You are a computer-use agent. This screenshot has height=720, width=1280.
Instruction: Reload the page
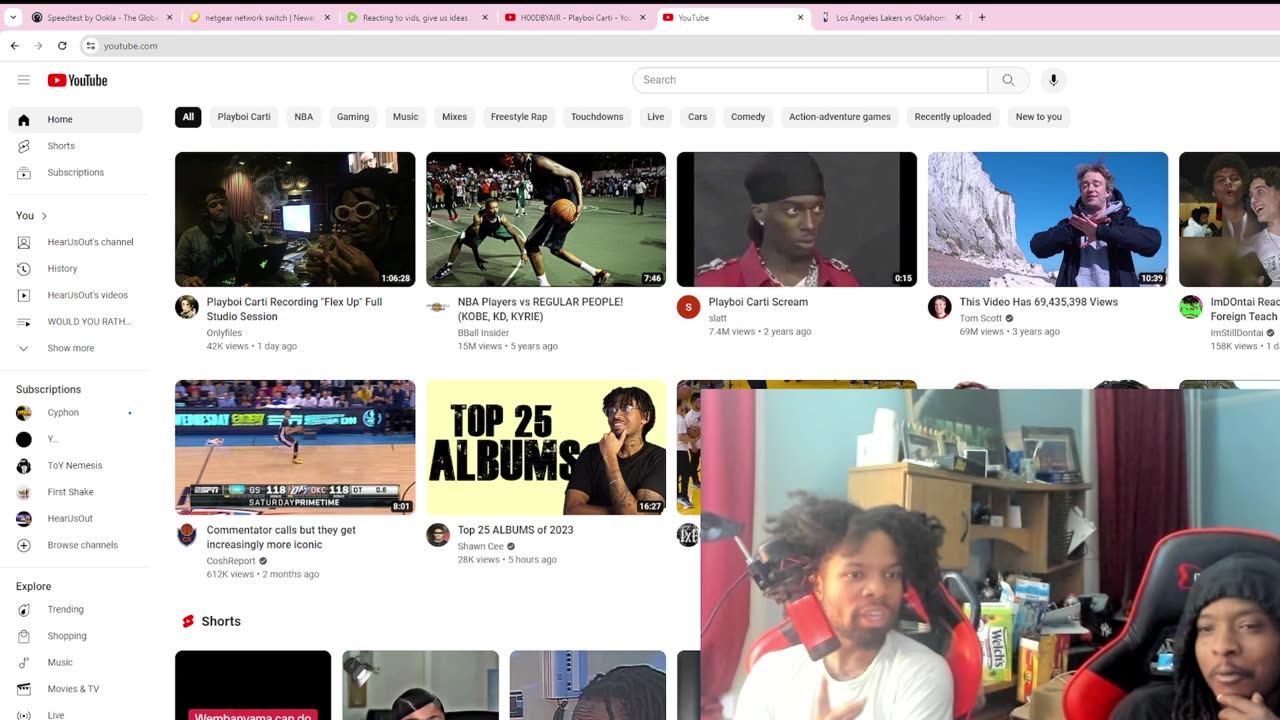tap(62, 46)
